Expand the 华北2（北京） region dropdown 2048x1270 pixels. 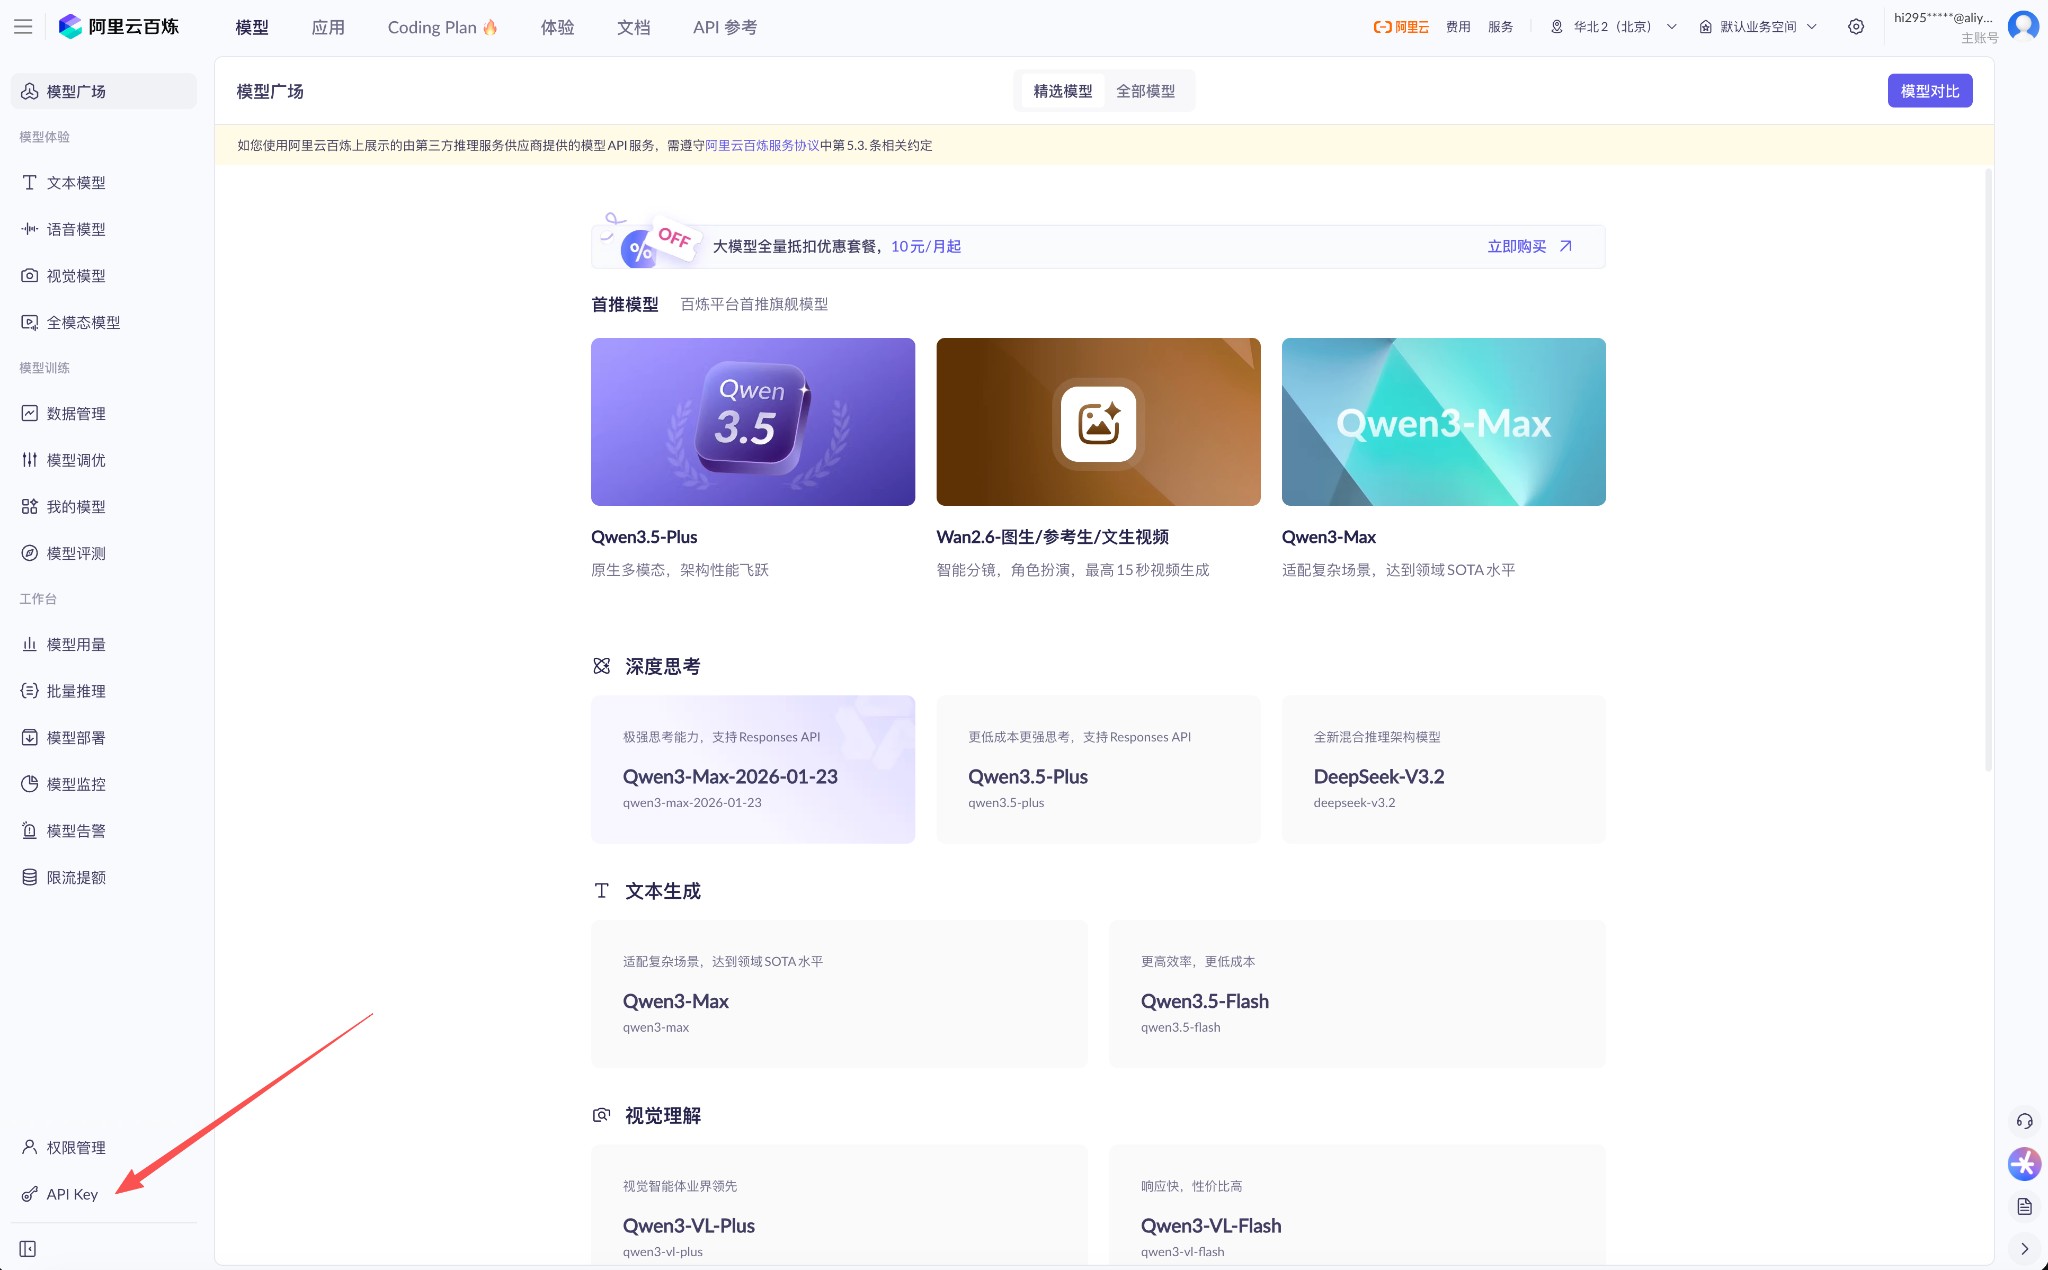[x=1613, y=27]
